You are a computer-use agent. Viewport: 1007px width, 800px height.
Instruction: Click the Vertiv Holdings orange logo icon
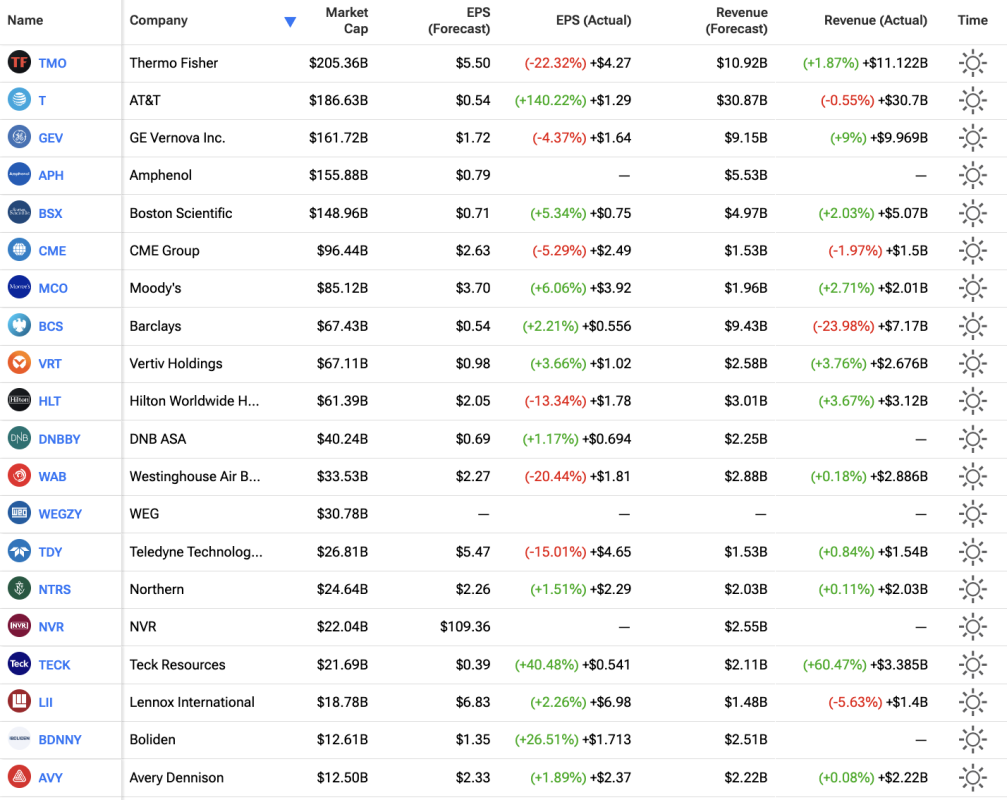[x=19, y=363]
